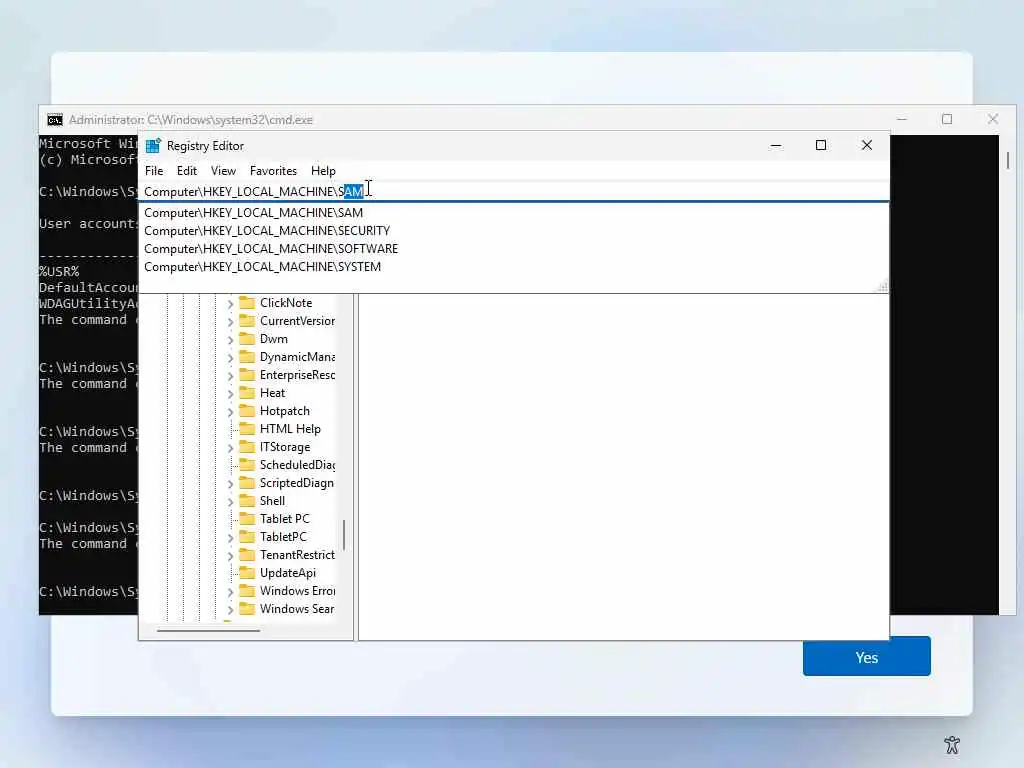This screenshot has height=768, width=1024.
Task: Select the HTML Help key label
Action: (x=290, y=429)
